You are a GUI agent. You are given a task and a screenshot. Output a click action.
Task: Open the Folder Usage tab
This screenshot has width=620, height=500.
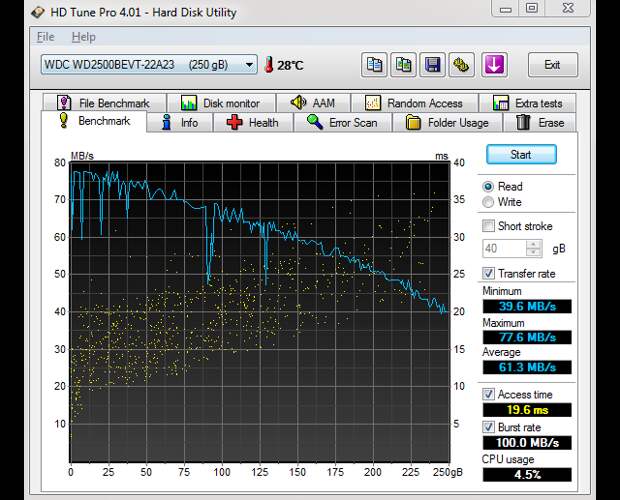pos(447,123)
